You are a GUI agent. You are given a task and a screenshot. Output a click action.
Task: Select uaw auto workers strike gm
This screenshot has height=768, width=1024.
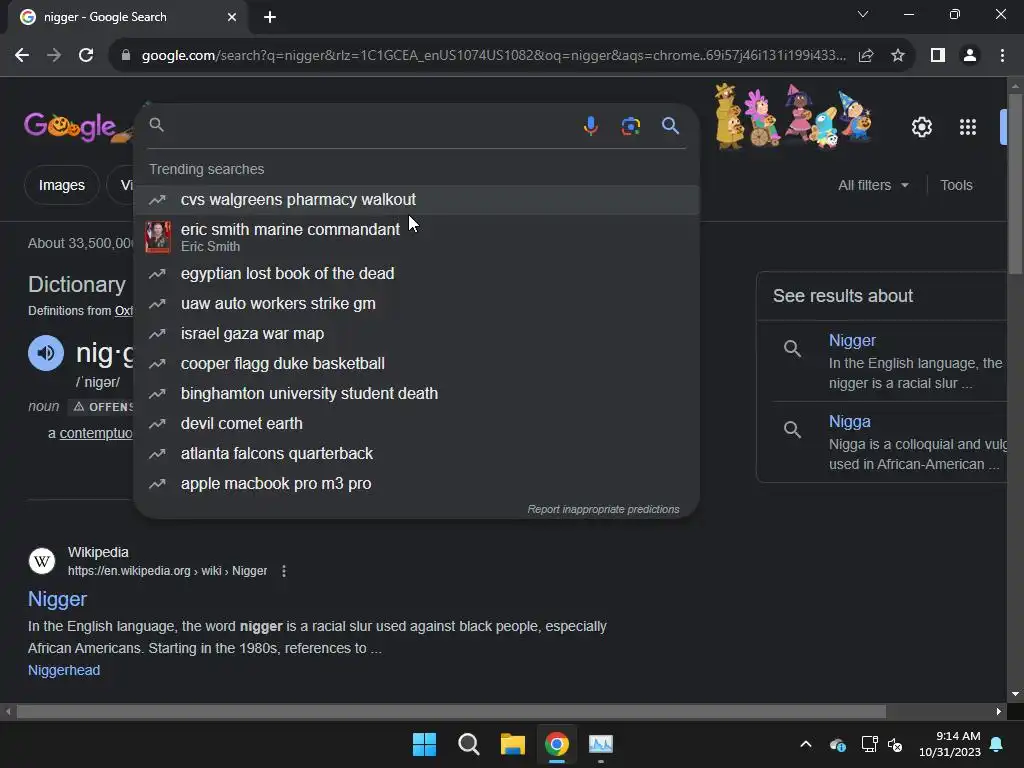pyautogui.click(x=417, y=304)
